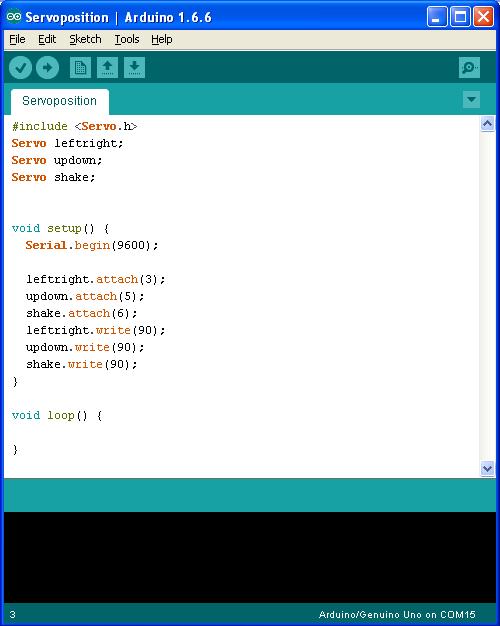Open the tab options dropdown arrow
500x626 pixels.
(471, 99)
